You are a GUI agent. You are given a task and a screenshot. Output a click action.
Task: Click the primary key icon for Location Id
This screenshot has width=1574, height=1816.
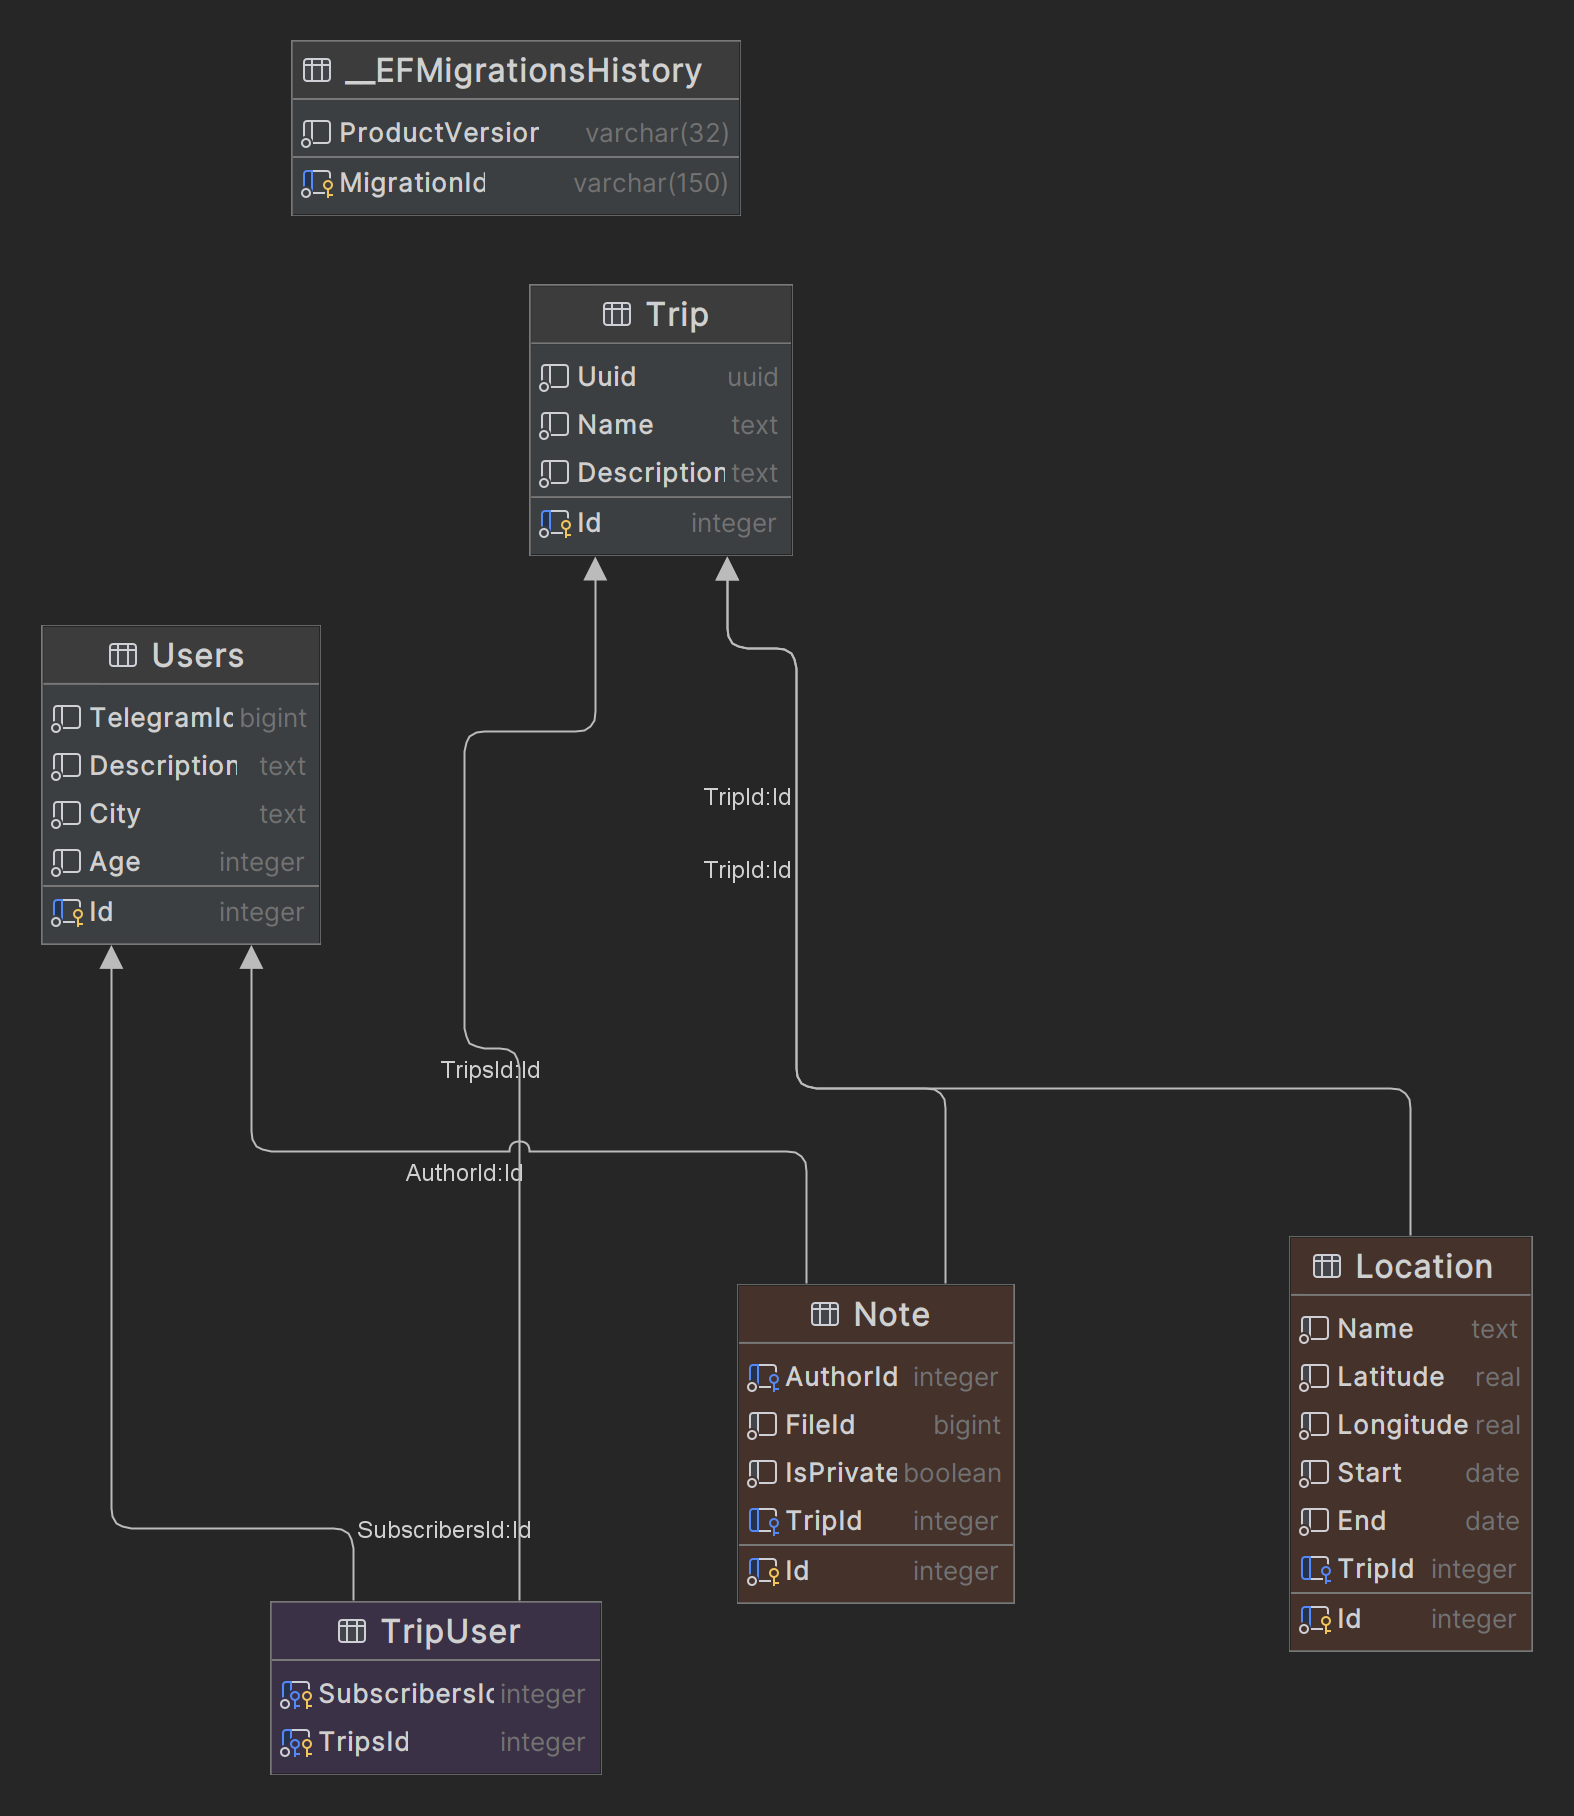(1315, 1619)
